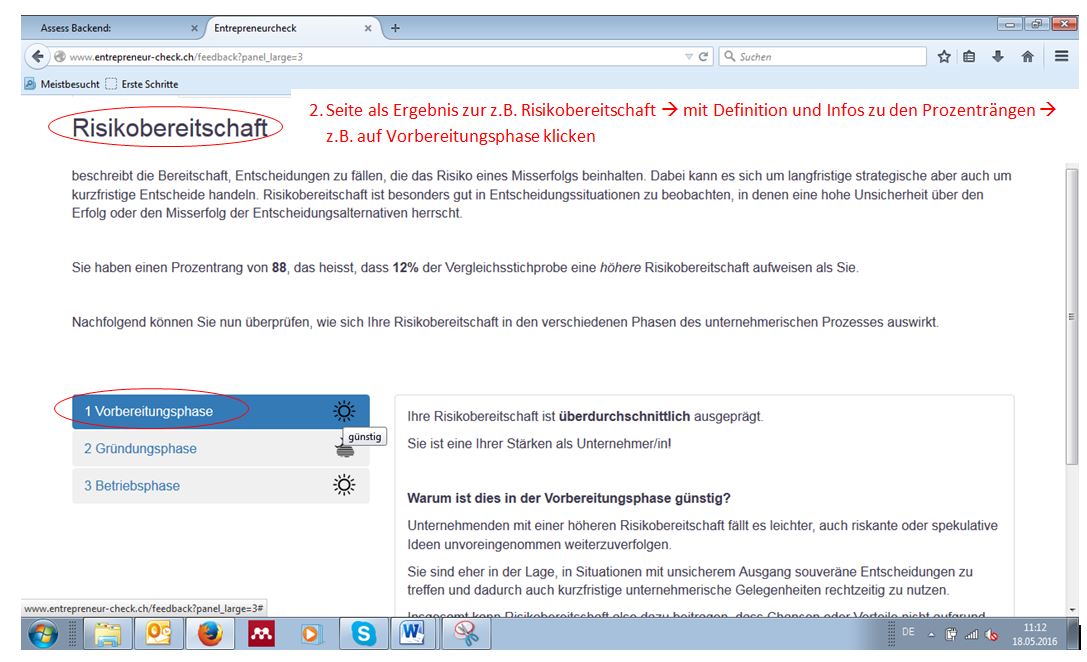Click sun icon in Vorbereitungsphase row
Viewport: 1087px width, 662px height.
pyautogui.click(x=344, y=411)
